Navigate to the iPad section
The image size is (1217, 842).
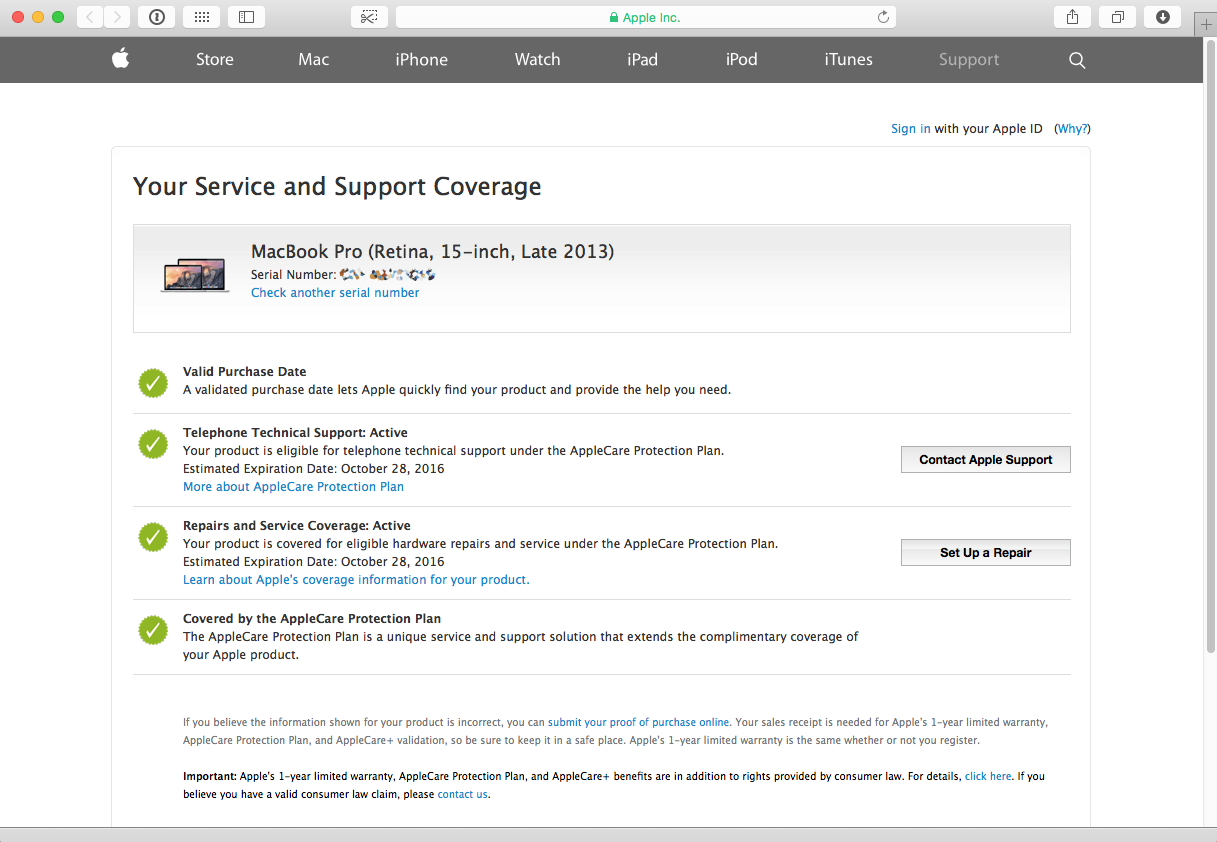642,59
